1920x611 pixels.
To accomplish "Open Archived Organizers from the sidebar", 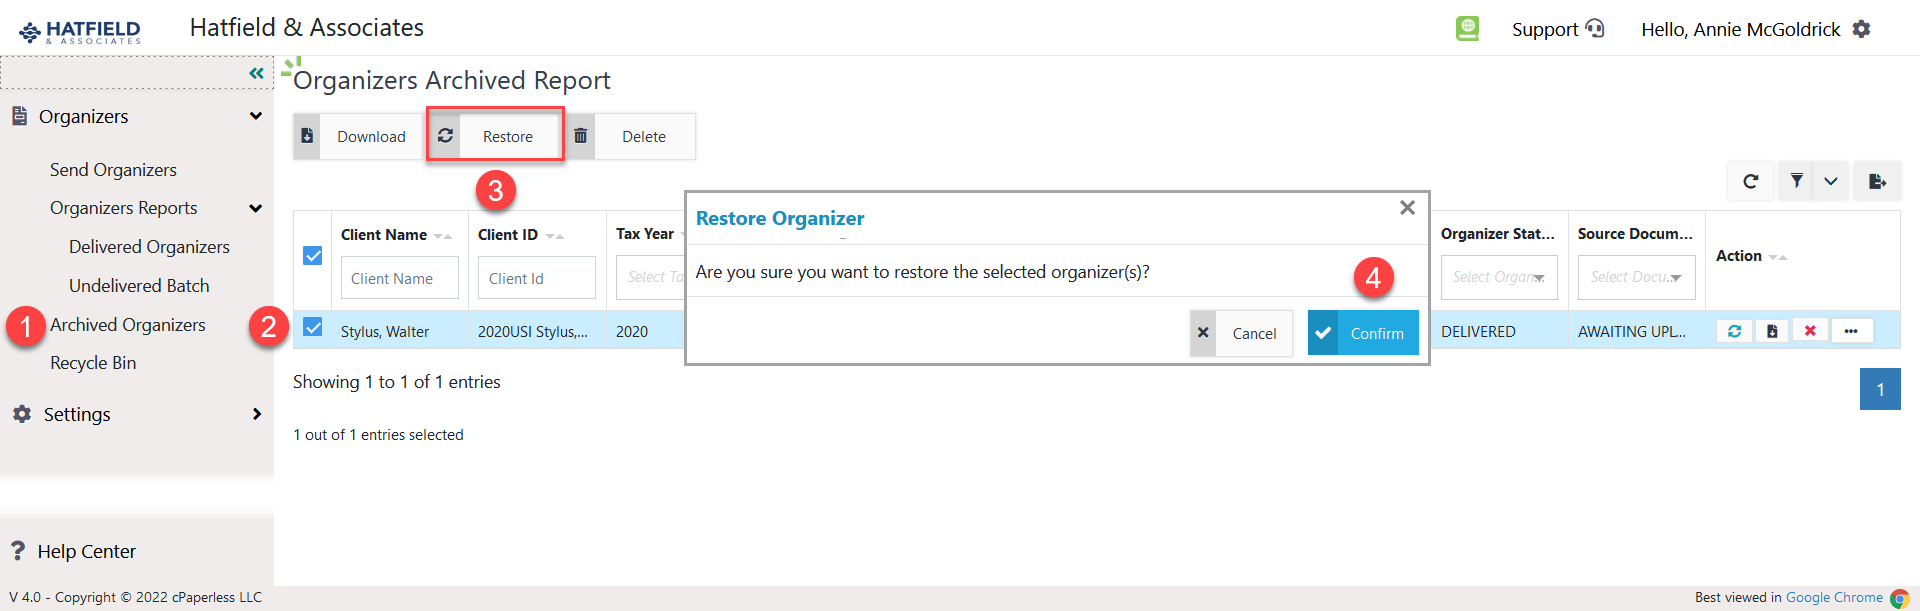I will pyautogui.click(x=128, y=324).
